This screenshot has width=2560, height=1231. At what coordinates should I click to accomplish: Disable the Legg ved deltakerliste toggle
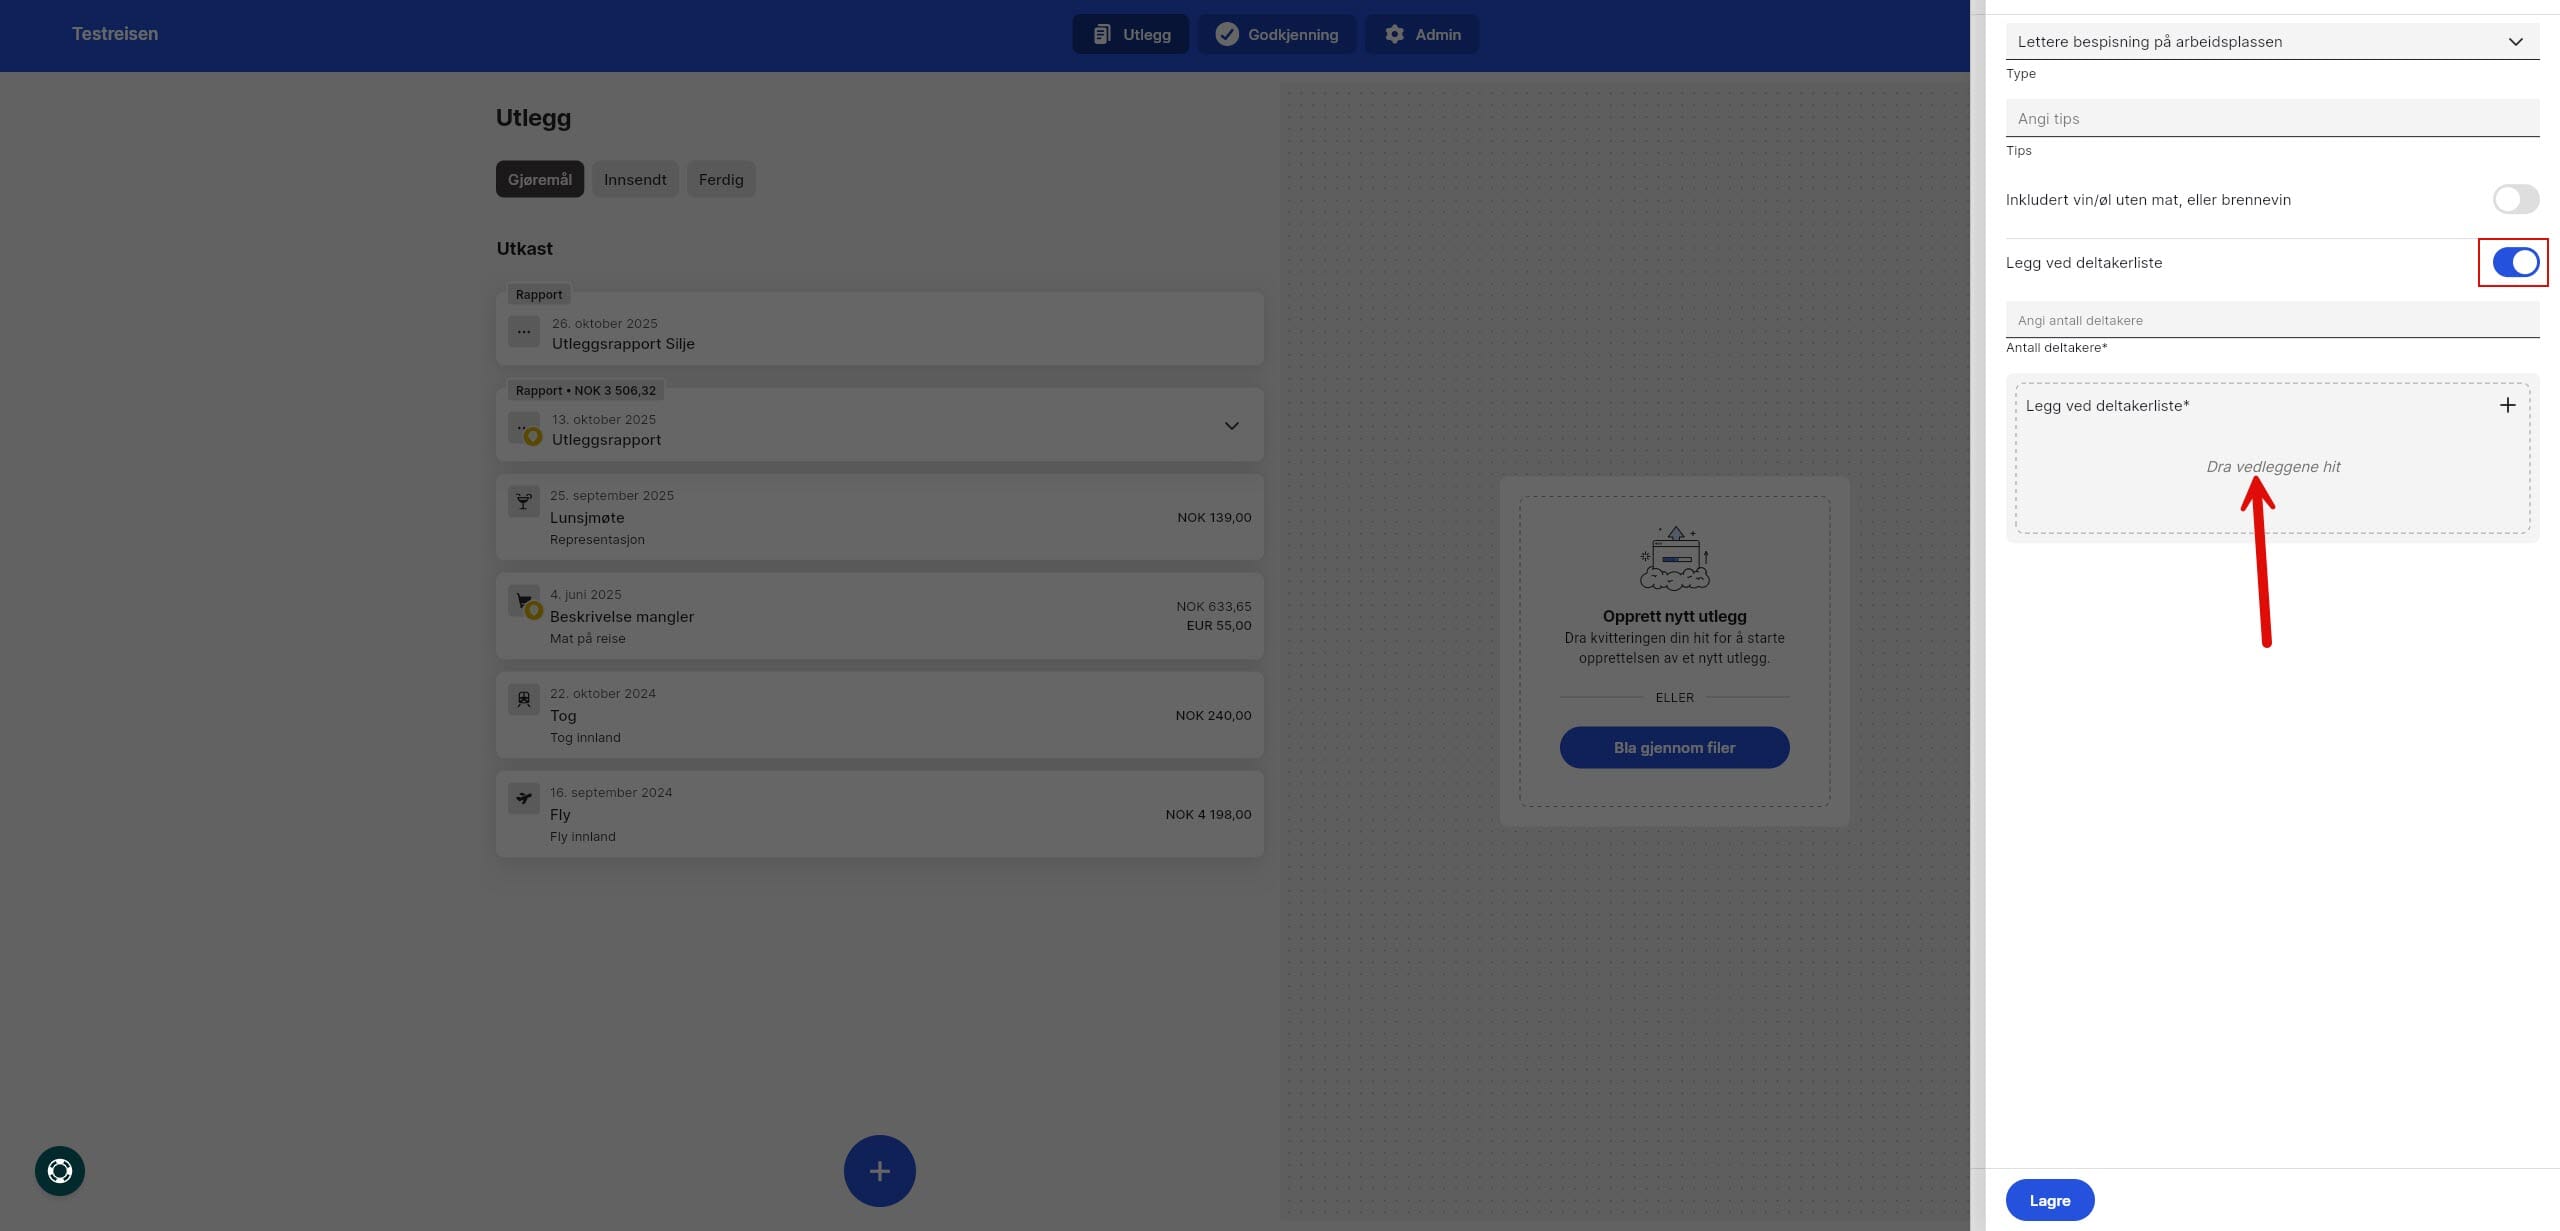click(2514, 263)
